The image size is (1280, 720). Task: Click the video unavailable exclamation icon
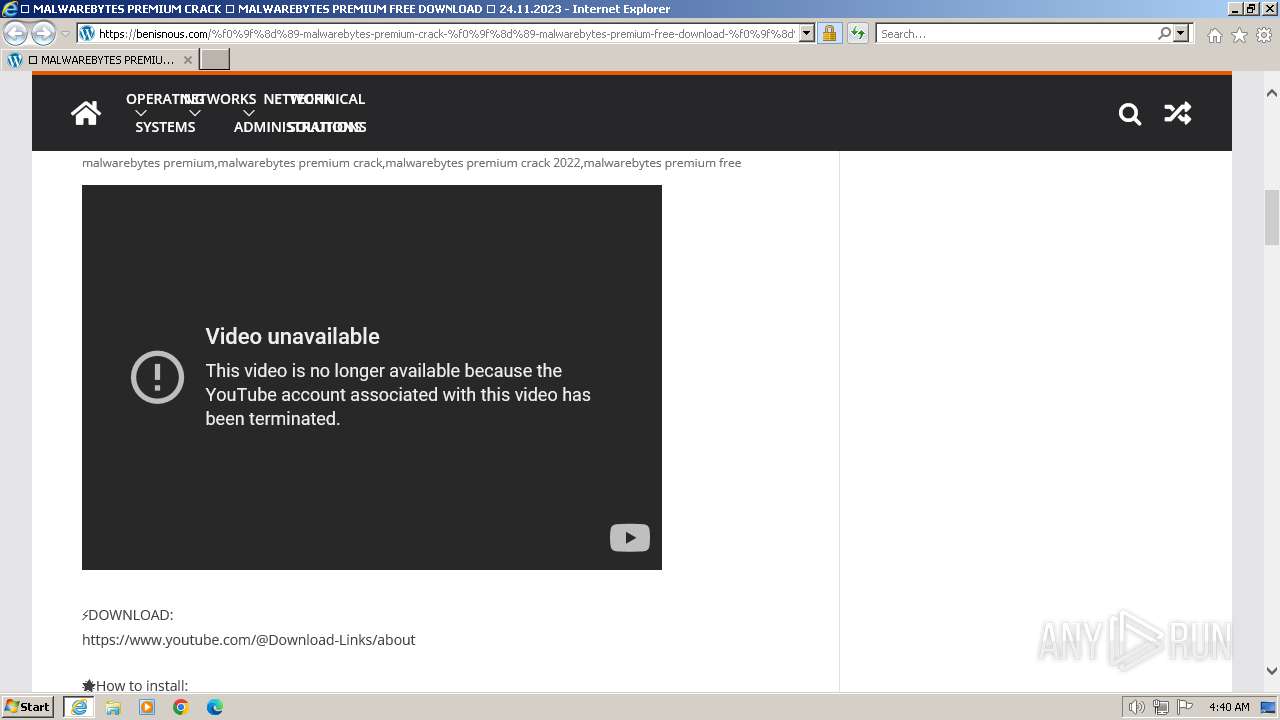pyautogui.click(x=157, y=377)
